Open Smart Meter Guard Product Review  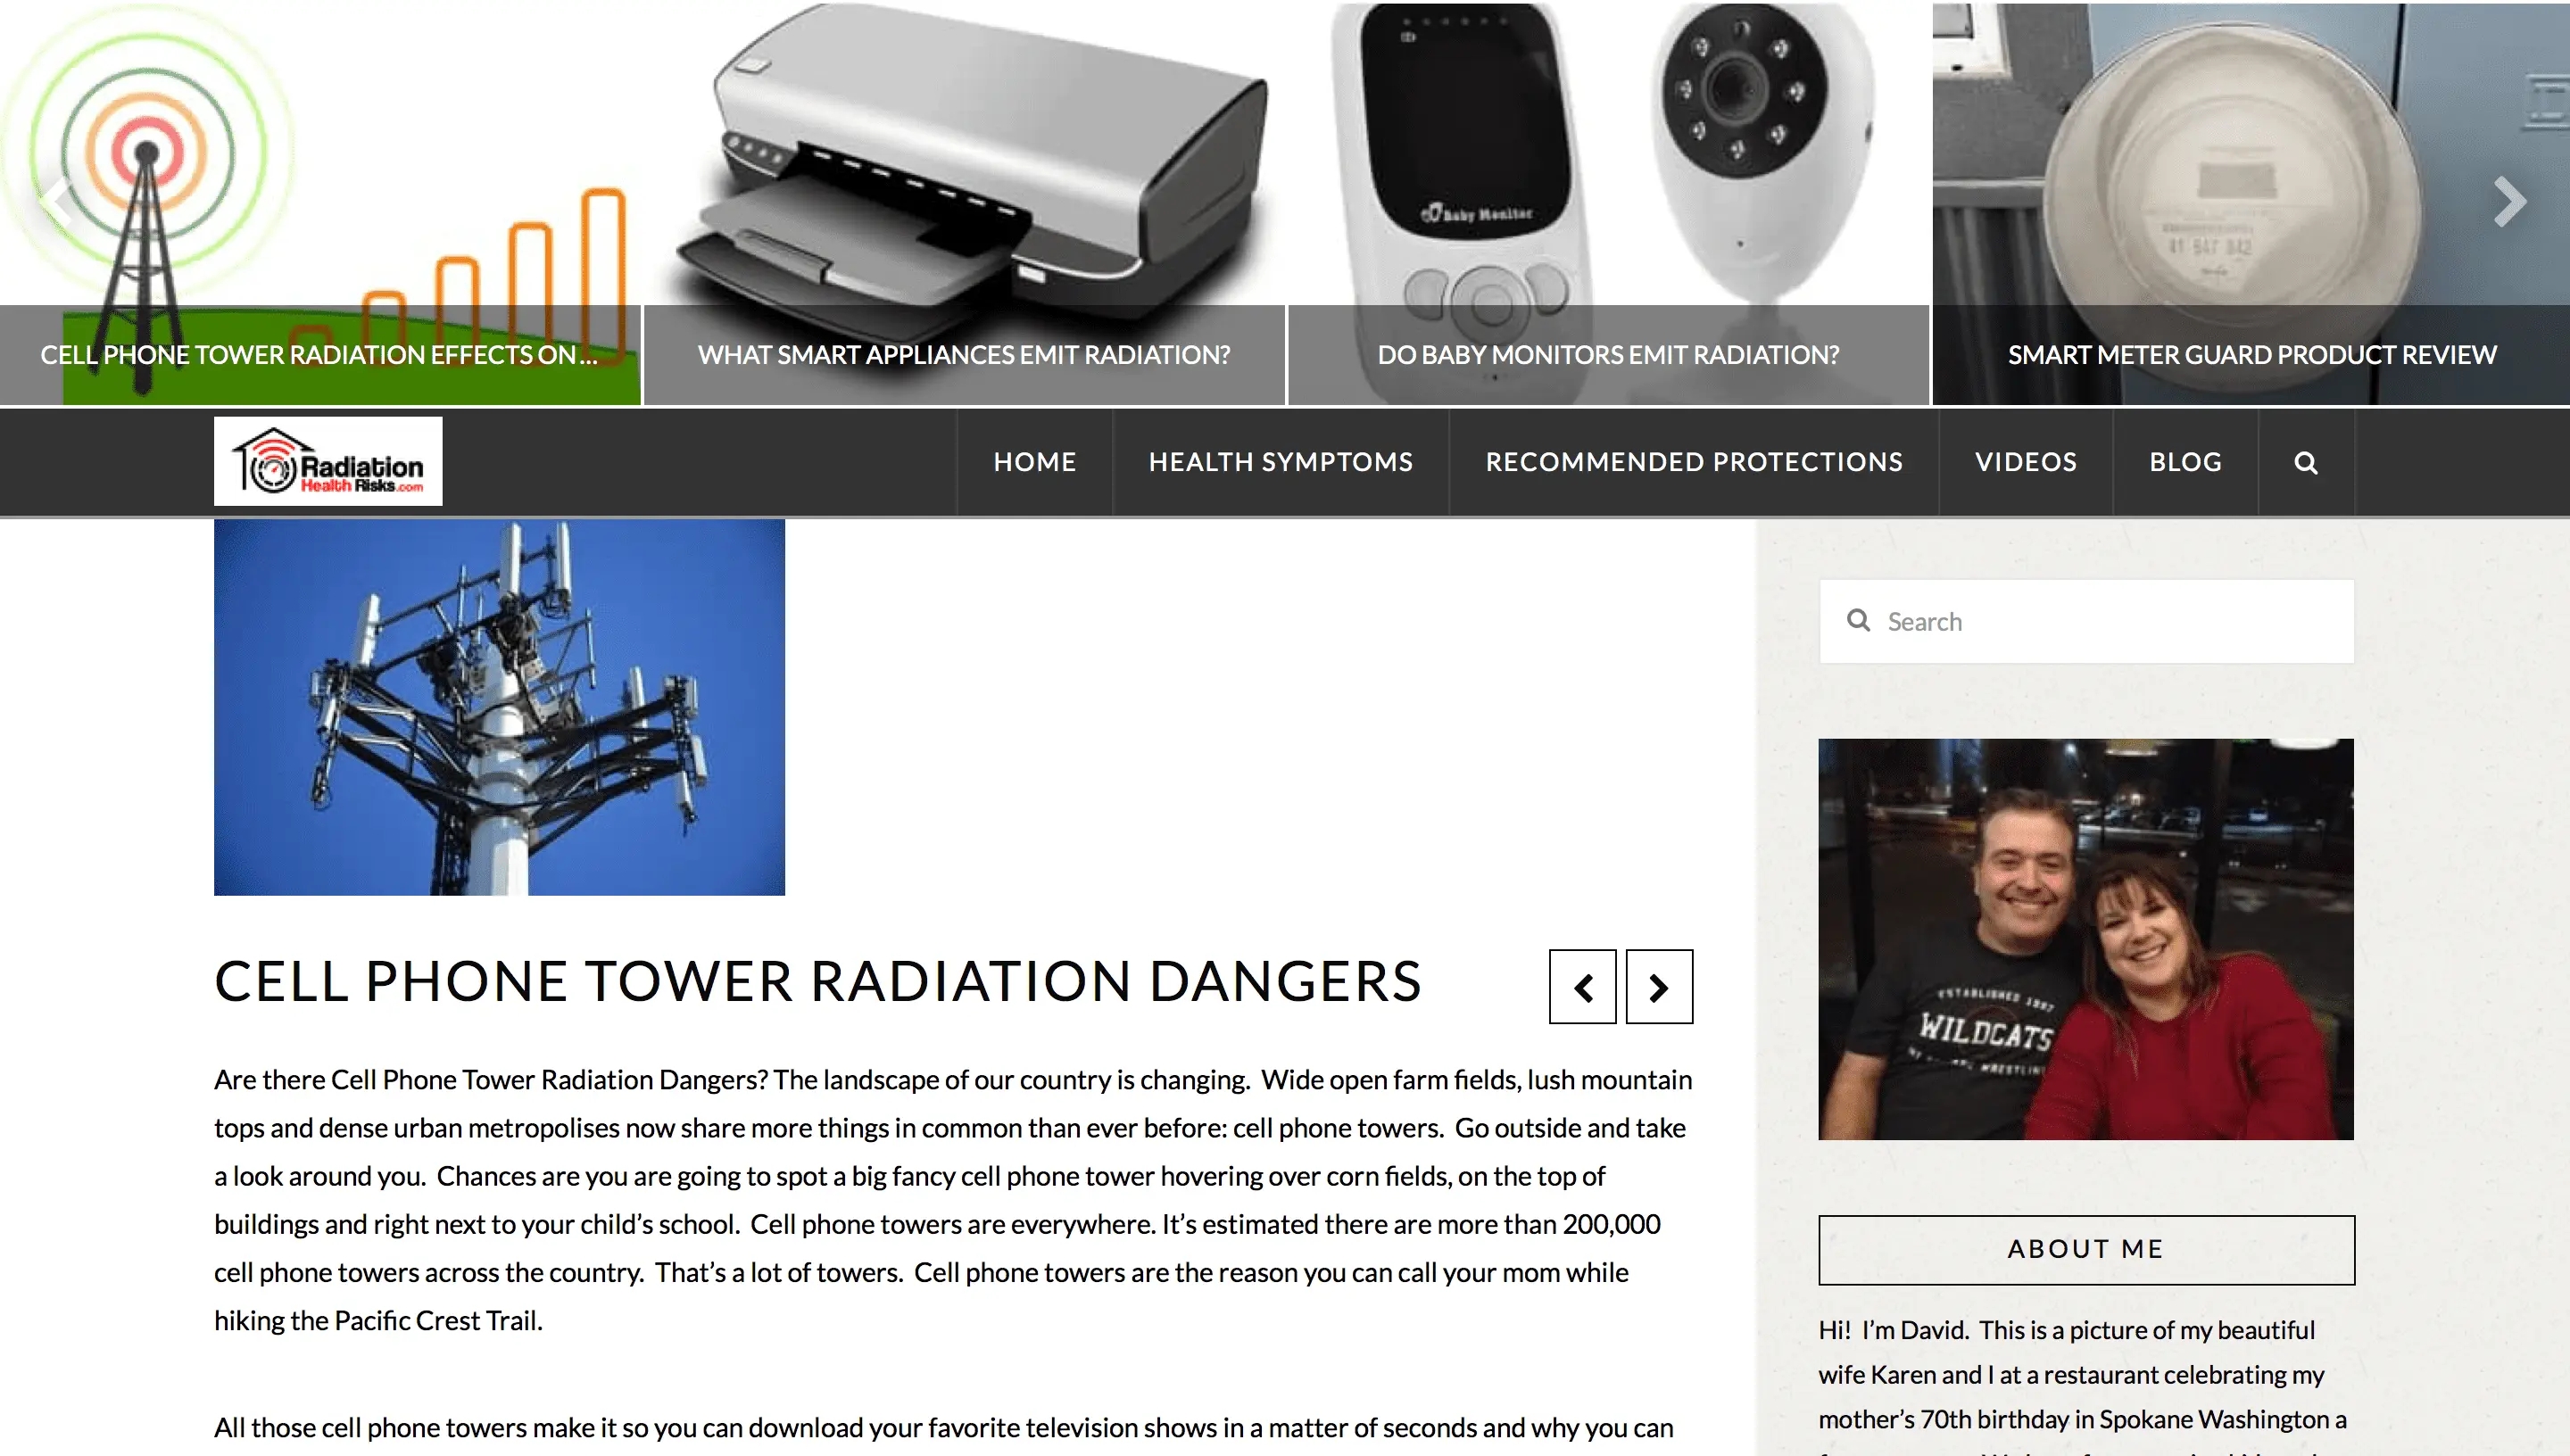point(2251,355)
